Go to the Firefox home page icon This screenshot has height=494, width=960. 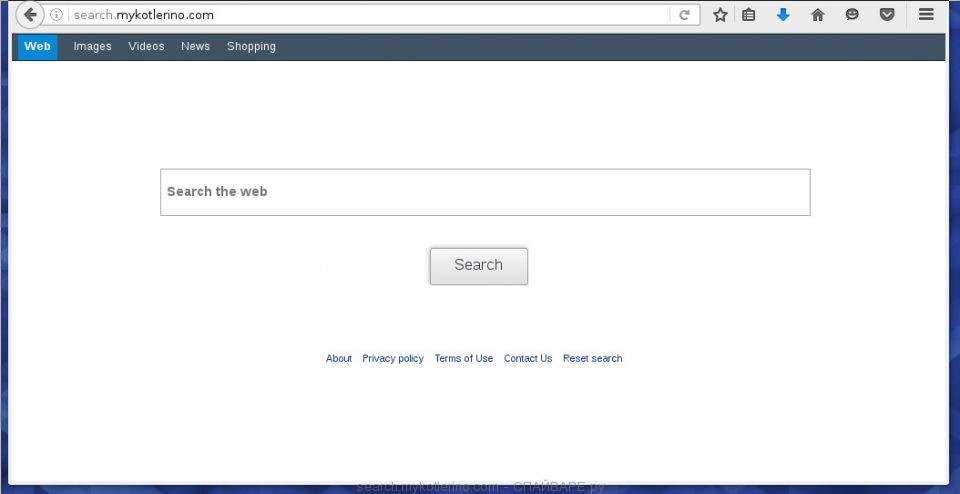tap(817, 15)
